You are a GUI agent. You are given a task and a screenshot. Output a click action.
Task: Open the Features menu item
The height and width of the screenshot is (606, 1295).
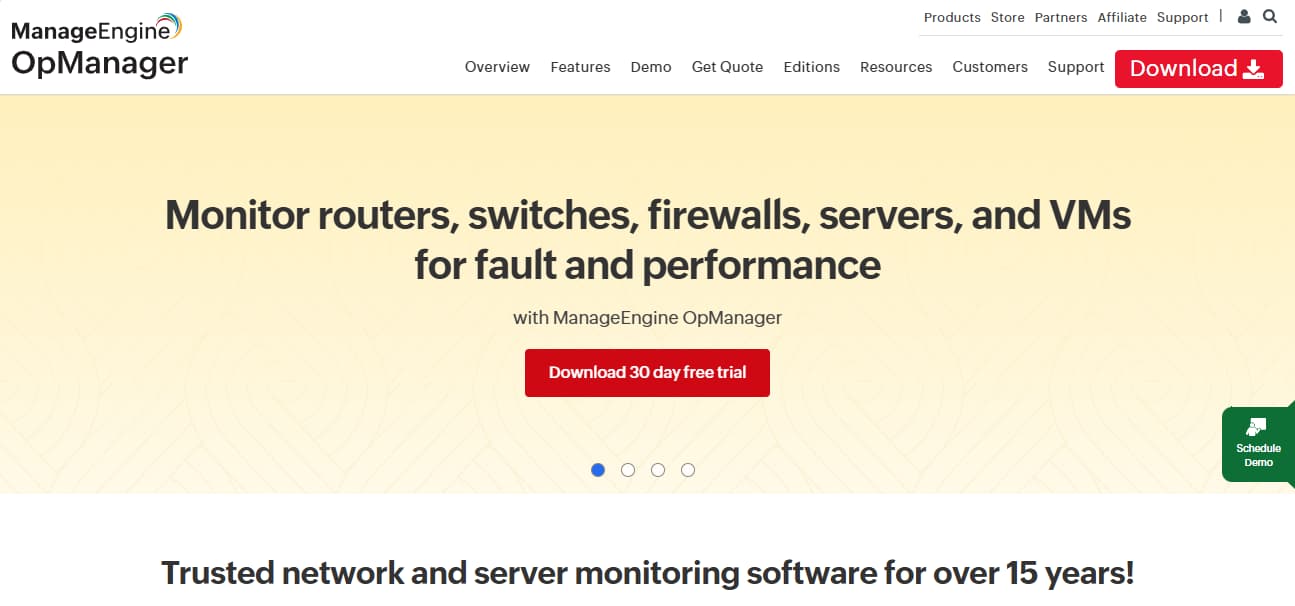(580, 67)
